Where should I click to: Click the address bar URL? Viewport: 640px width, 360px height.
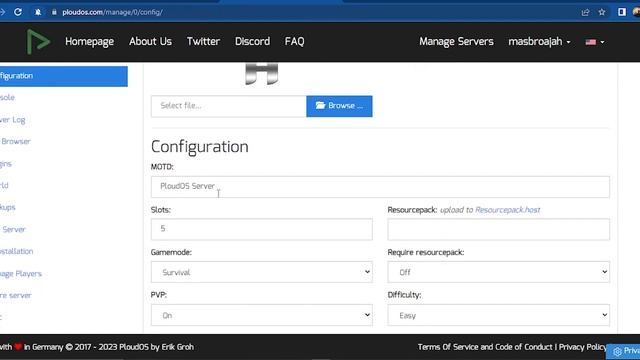pos(112,12)
